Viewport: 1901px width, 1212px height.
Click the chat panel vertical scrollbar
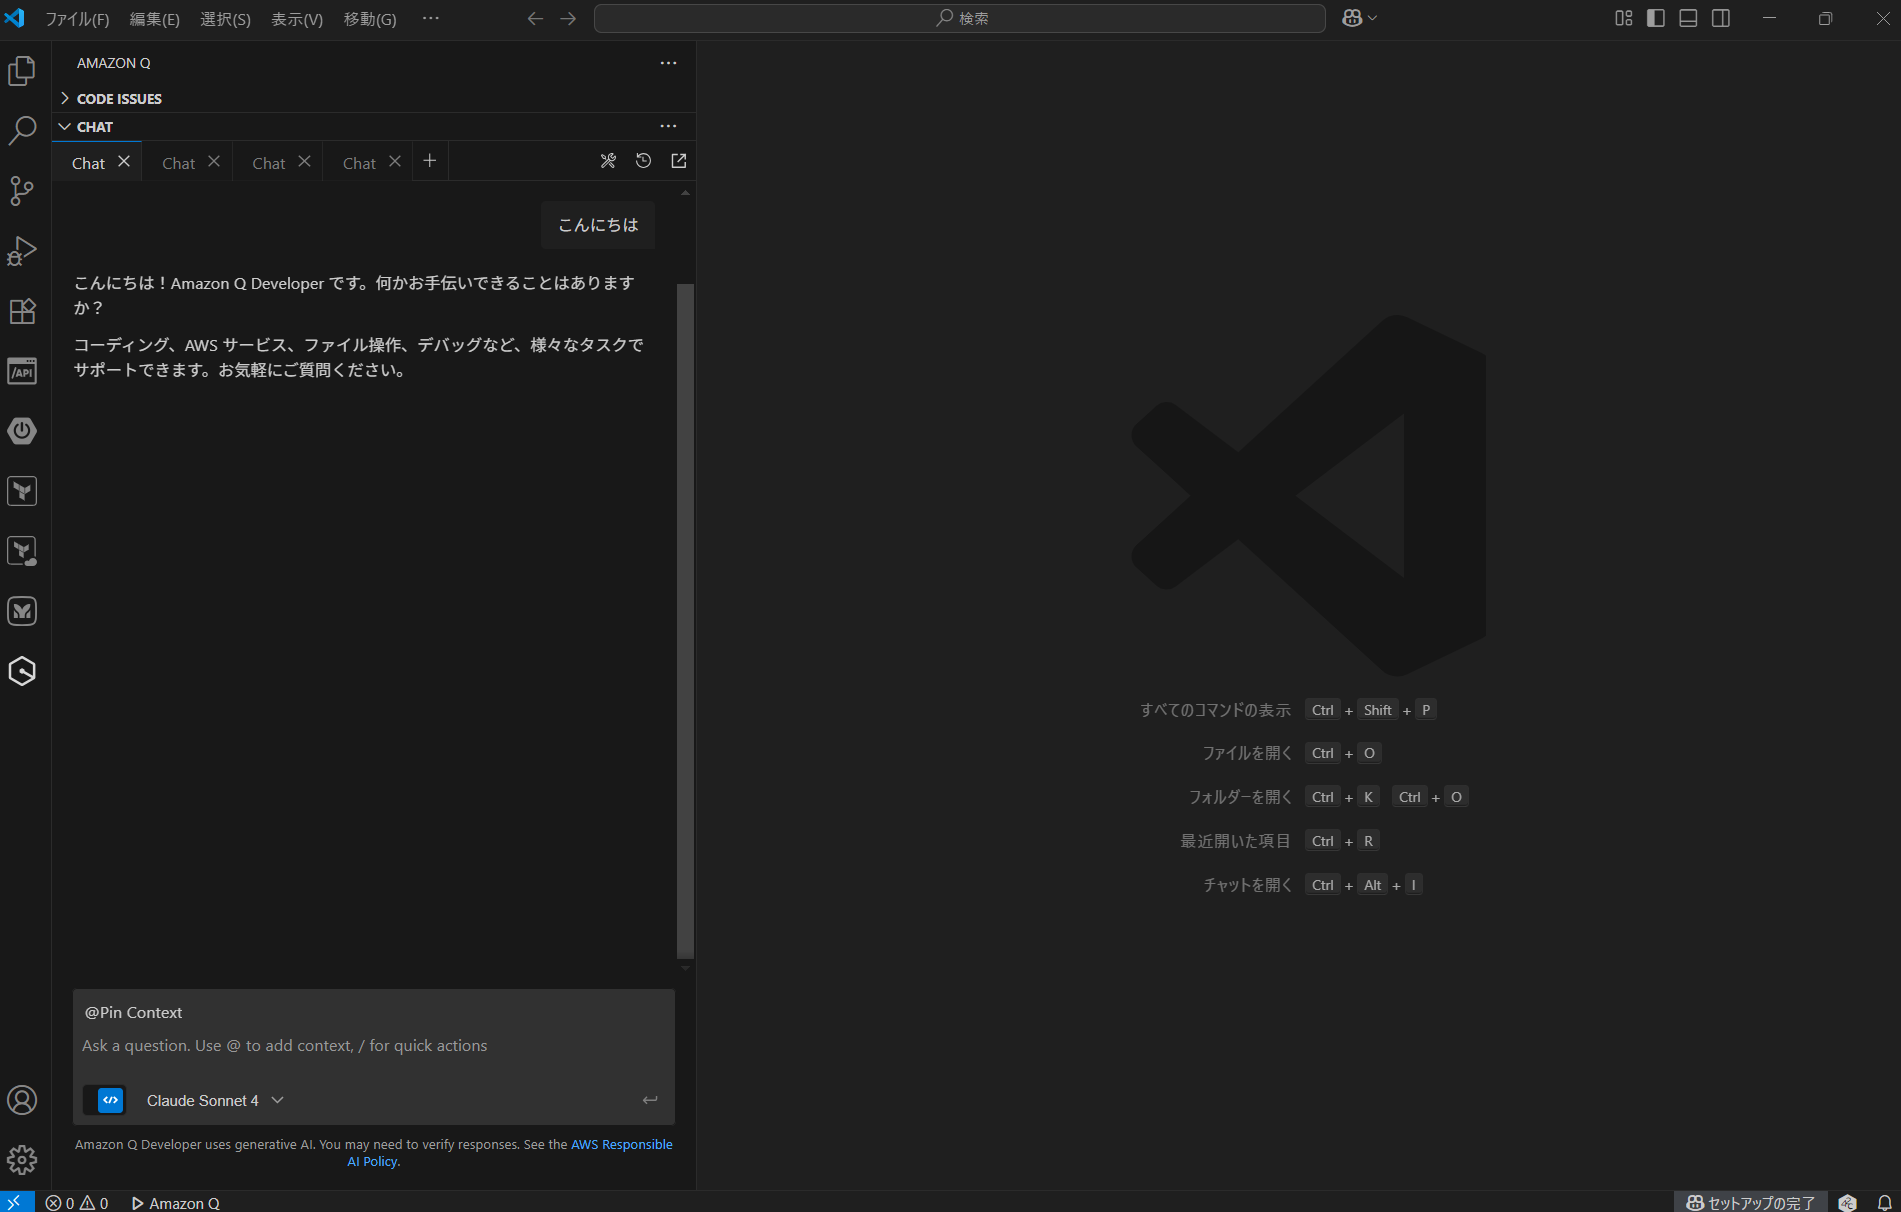[x=685, y=620]
